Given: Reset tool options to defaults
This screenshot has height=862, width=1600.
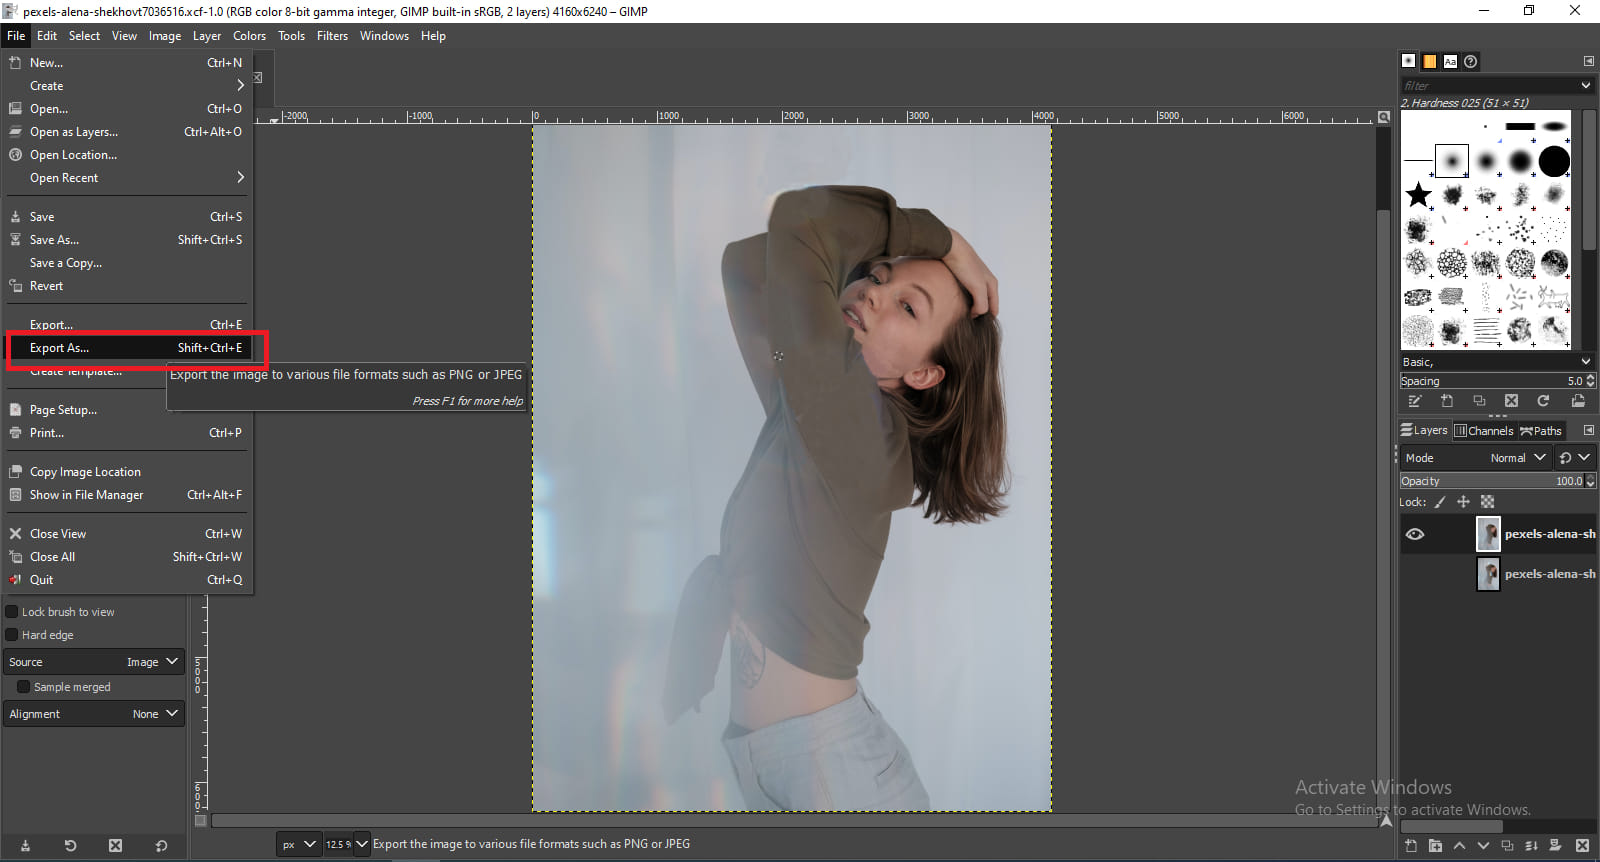Looking at the screenshot, I should [x=161, y=846].
